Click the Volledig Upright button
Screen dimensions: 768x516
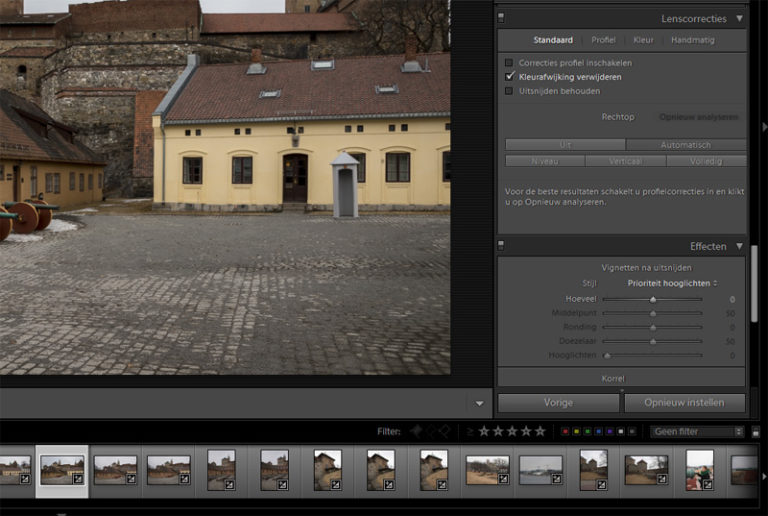tap(706, 161)
